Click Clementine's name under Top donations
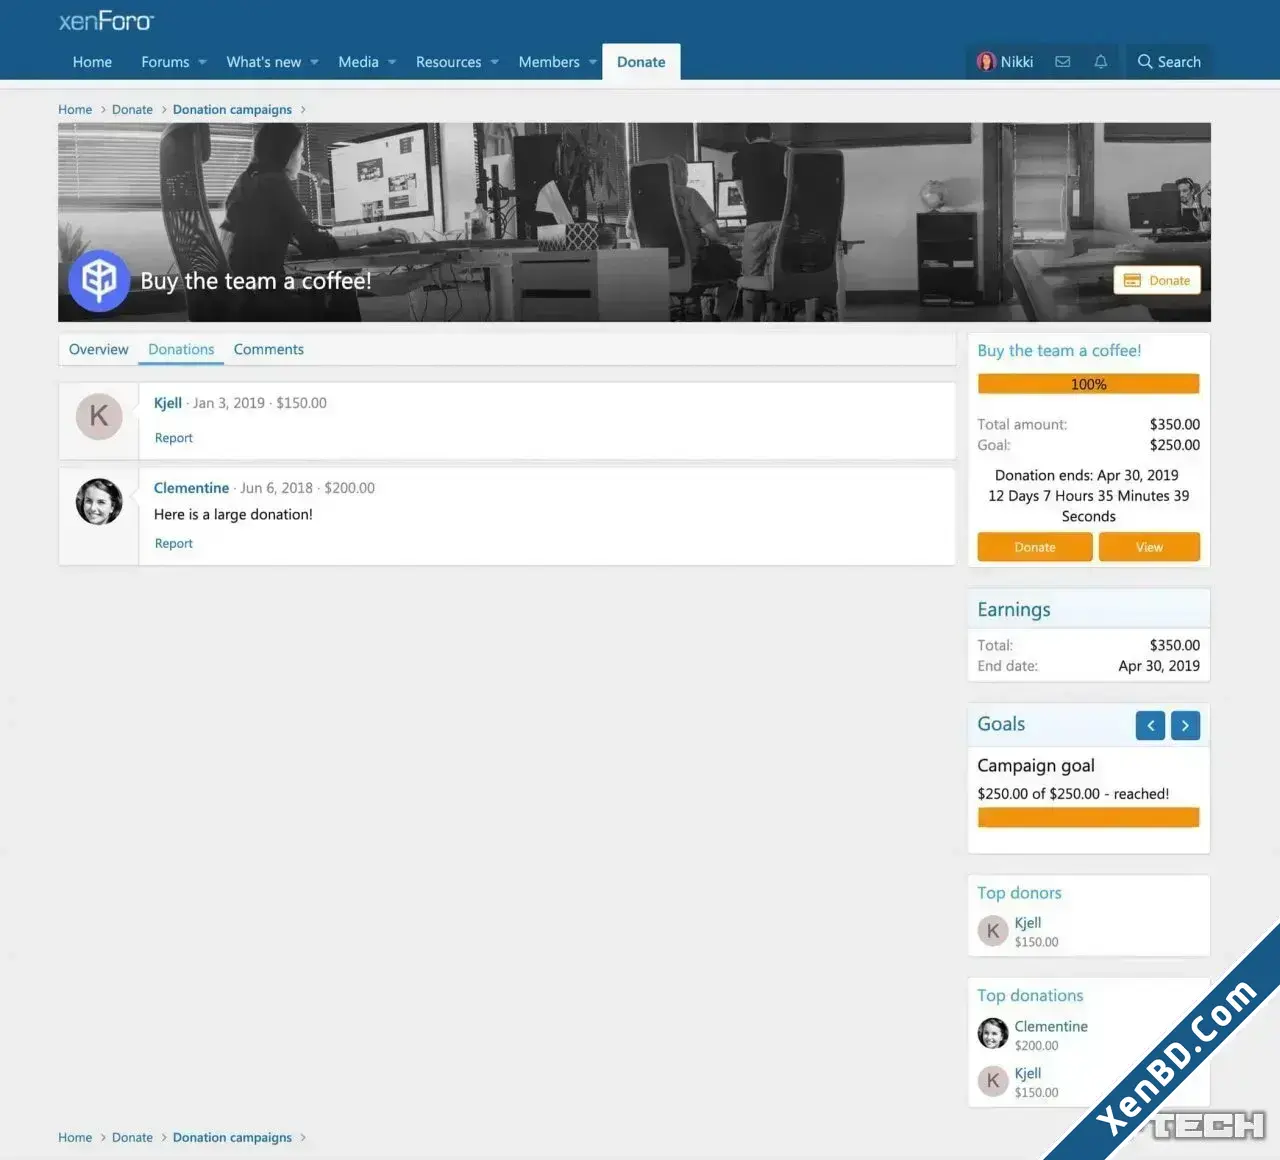The image size is (1280, 1160). coord(1051,1027)
